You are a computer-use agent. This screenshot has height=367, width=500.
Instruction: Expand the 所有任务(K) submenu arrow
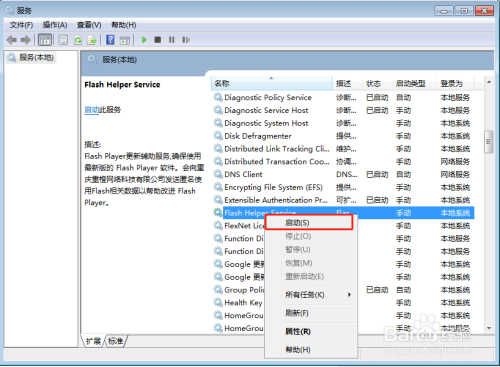point(349,295)
